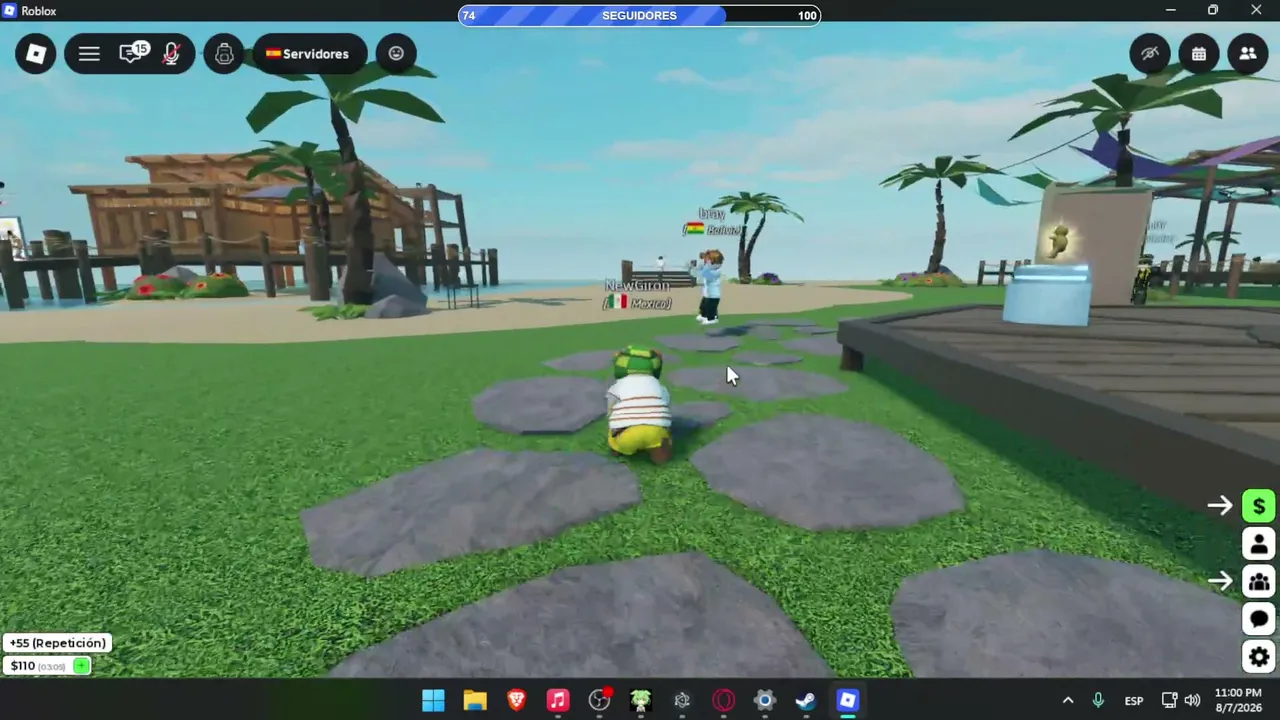Open the green dollar shop button
This screenshot has width=1280, height=720.
click(1259, 506)
